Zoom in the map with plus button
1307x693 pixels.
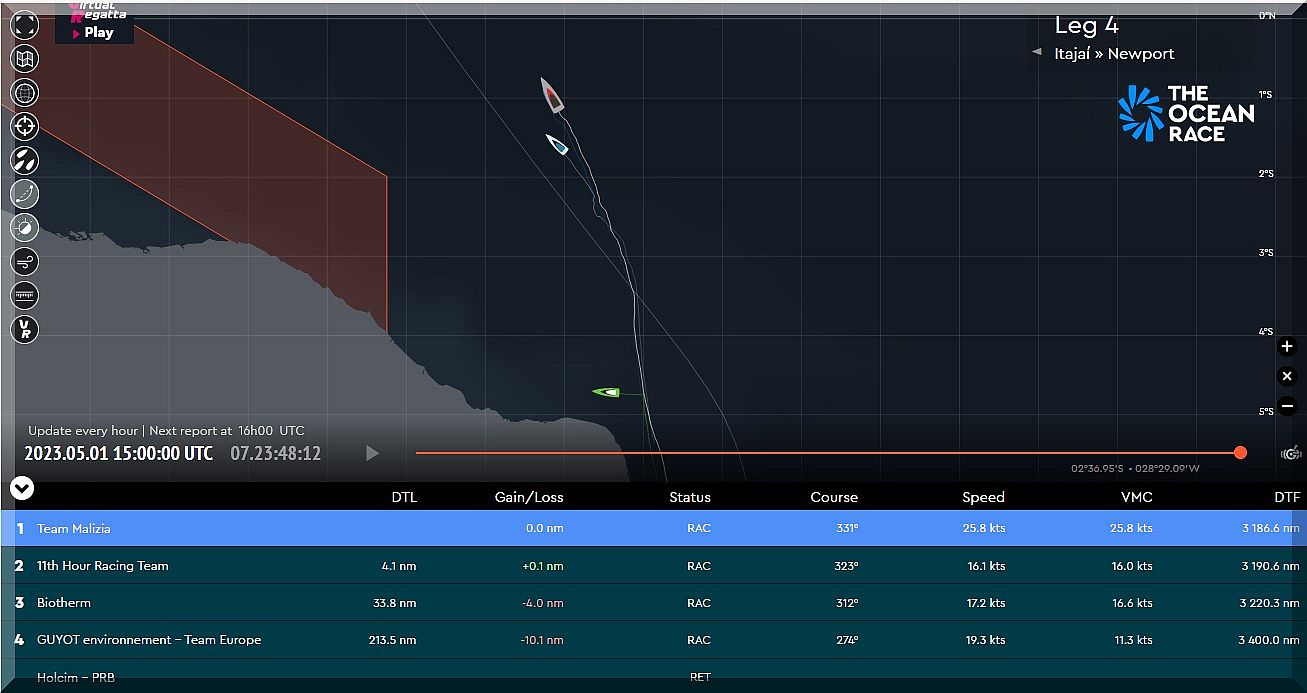[x=1287, y=347]
